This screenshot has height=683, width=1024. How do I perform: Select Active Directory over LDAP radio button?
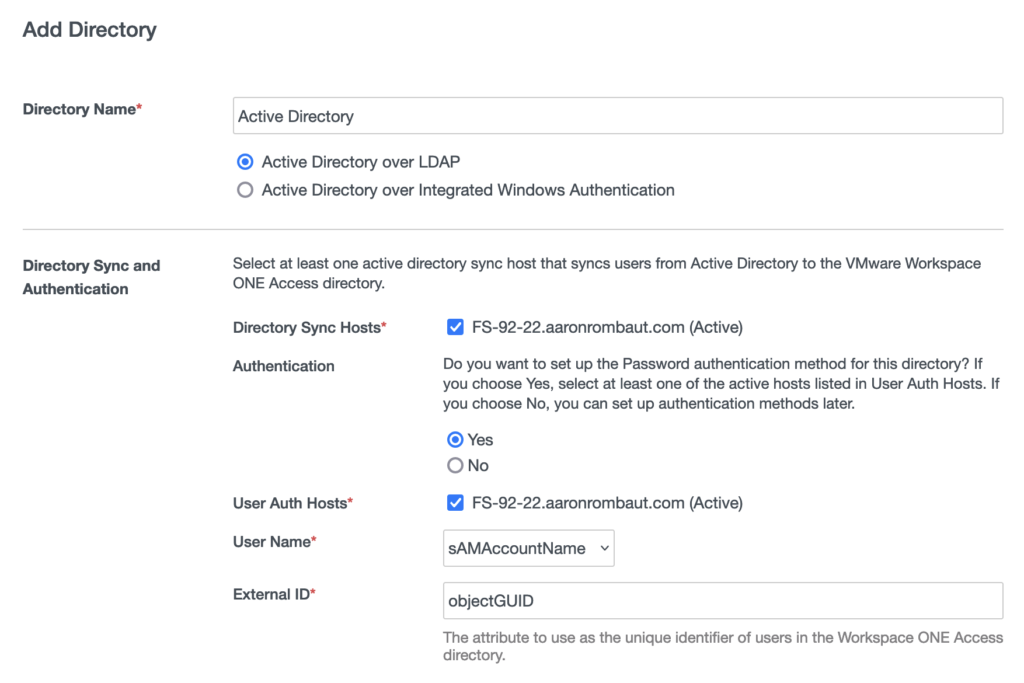245,162
